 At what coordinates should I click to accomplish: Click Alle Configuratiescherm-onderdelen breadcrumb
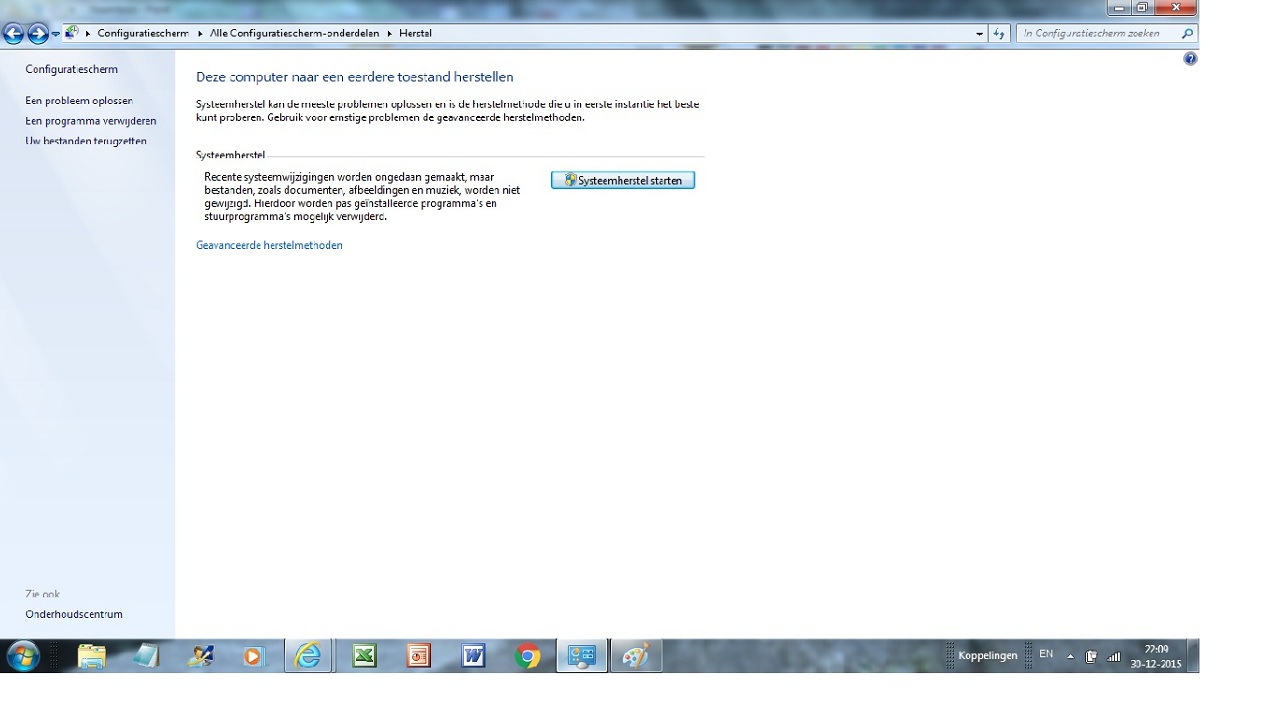click(x=295, y=33)
